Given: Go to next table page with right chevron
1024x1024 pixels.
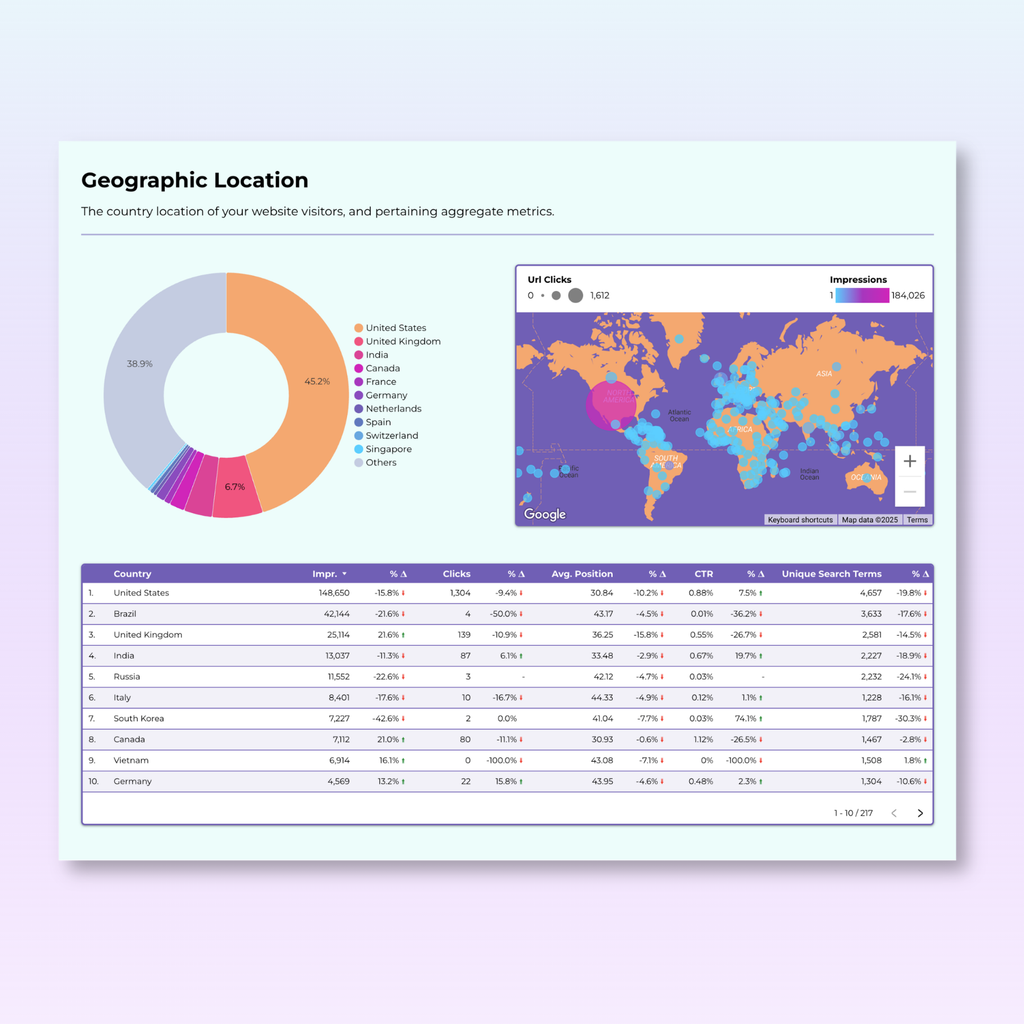Looking at the screenshot, I should pyautogui.click(x=919, y=813).
